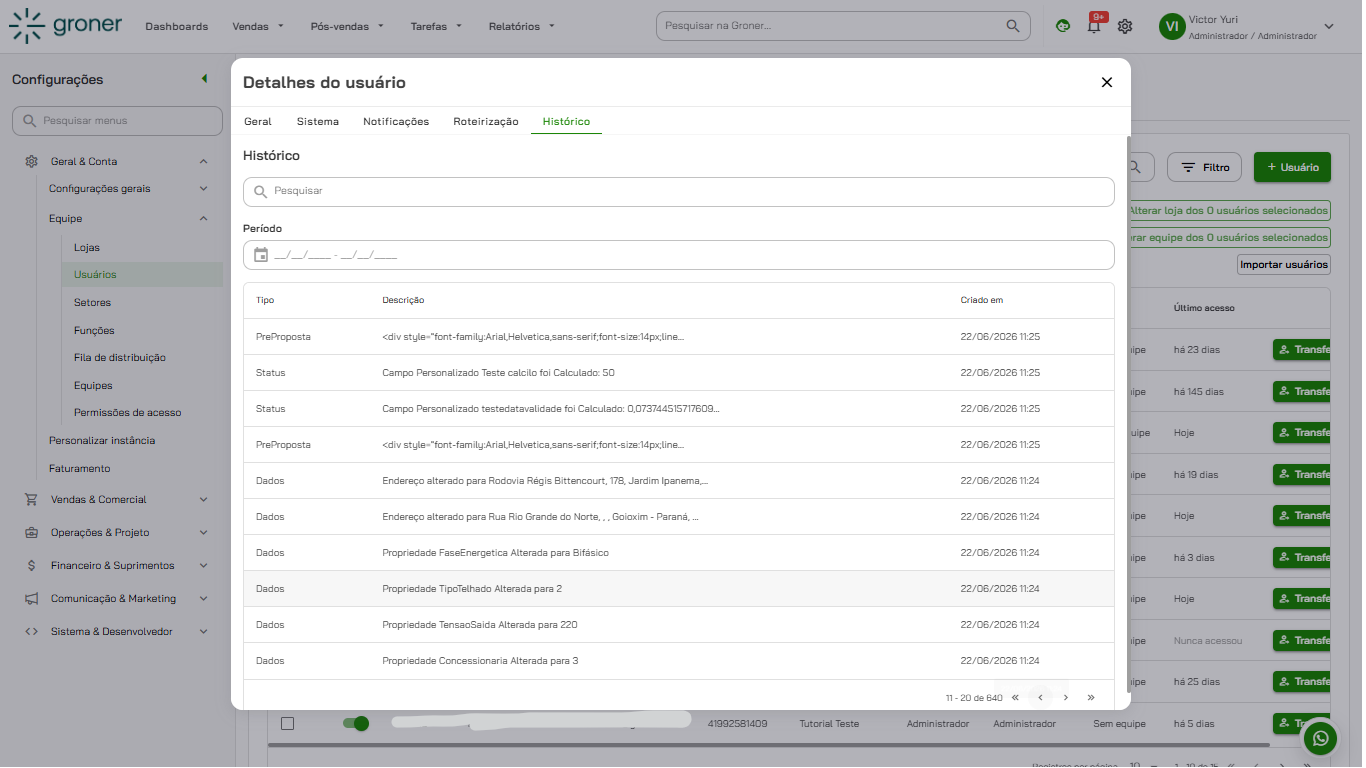The image size is (1366, 768).
Task: Click the Vendas & Comercial cart icon
Action: (x=32, y=499)
